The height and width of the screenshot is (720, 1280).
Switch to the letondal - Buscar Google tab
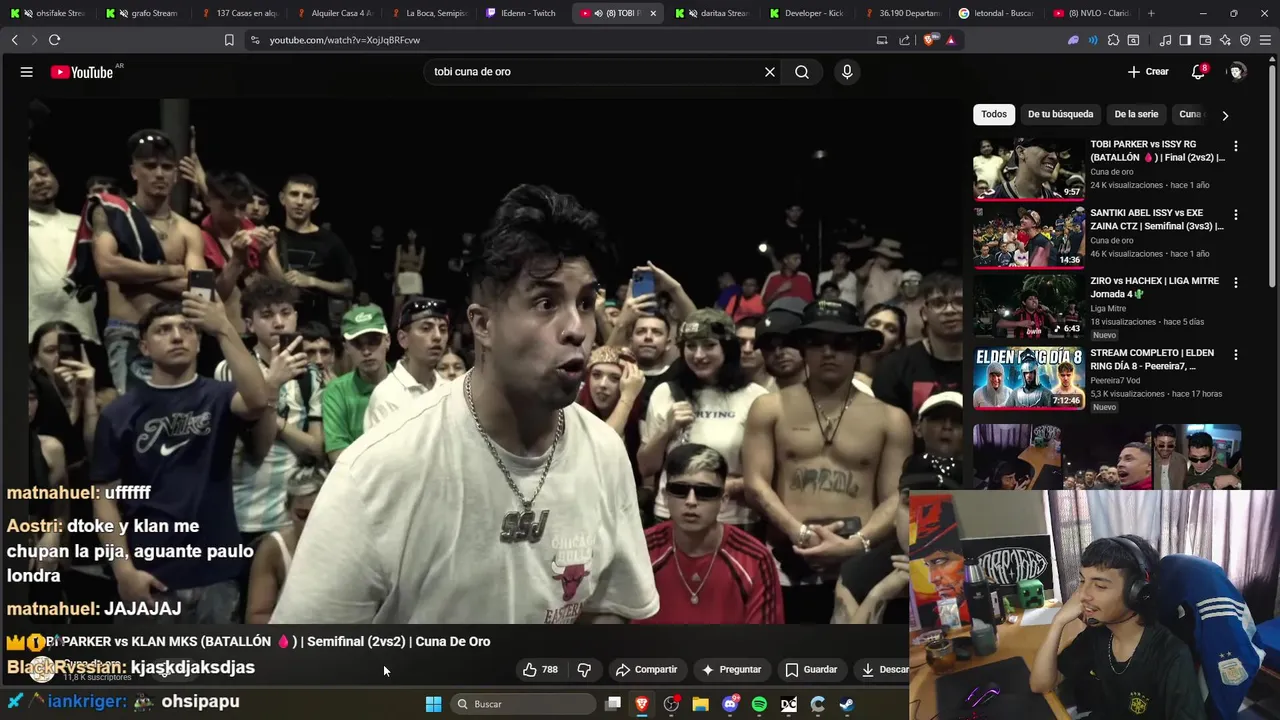pos(995,13)
